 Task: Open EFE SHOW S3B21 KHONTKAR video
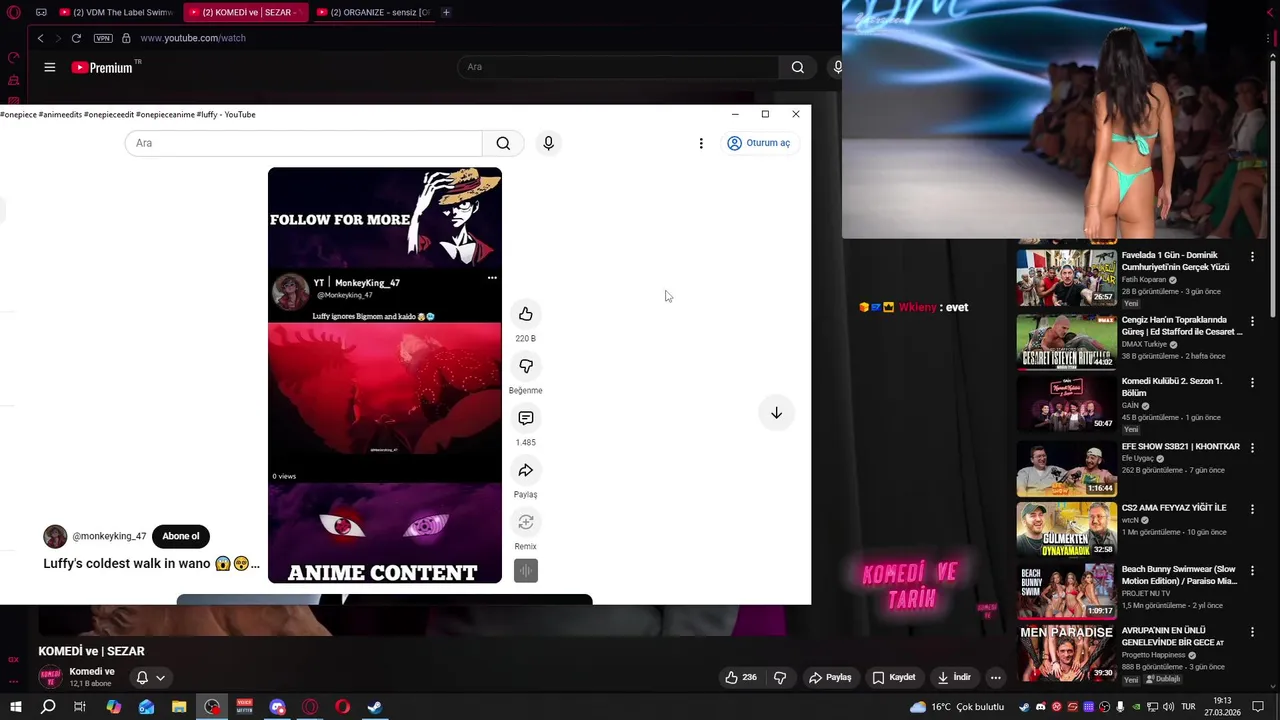(1066, 468)
